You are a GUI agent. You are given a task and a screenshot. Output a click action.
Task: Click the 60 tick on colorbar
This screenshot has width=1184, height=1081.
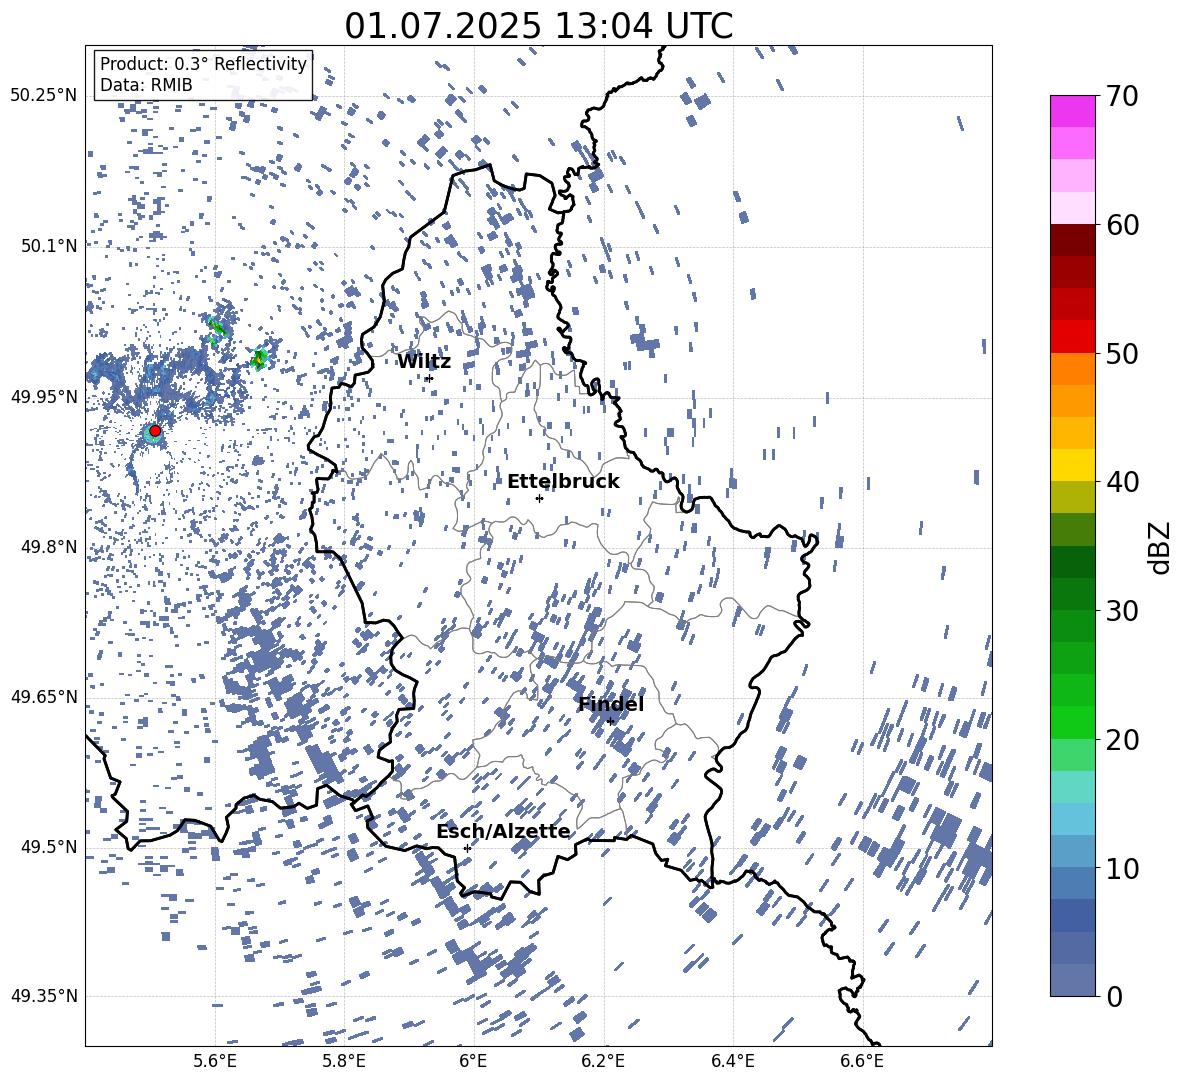click(x=1122, y=225)
